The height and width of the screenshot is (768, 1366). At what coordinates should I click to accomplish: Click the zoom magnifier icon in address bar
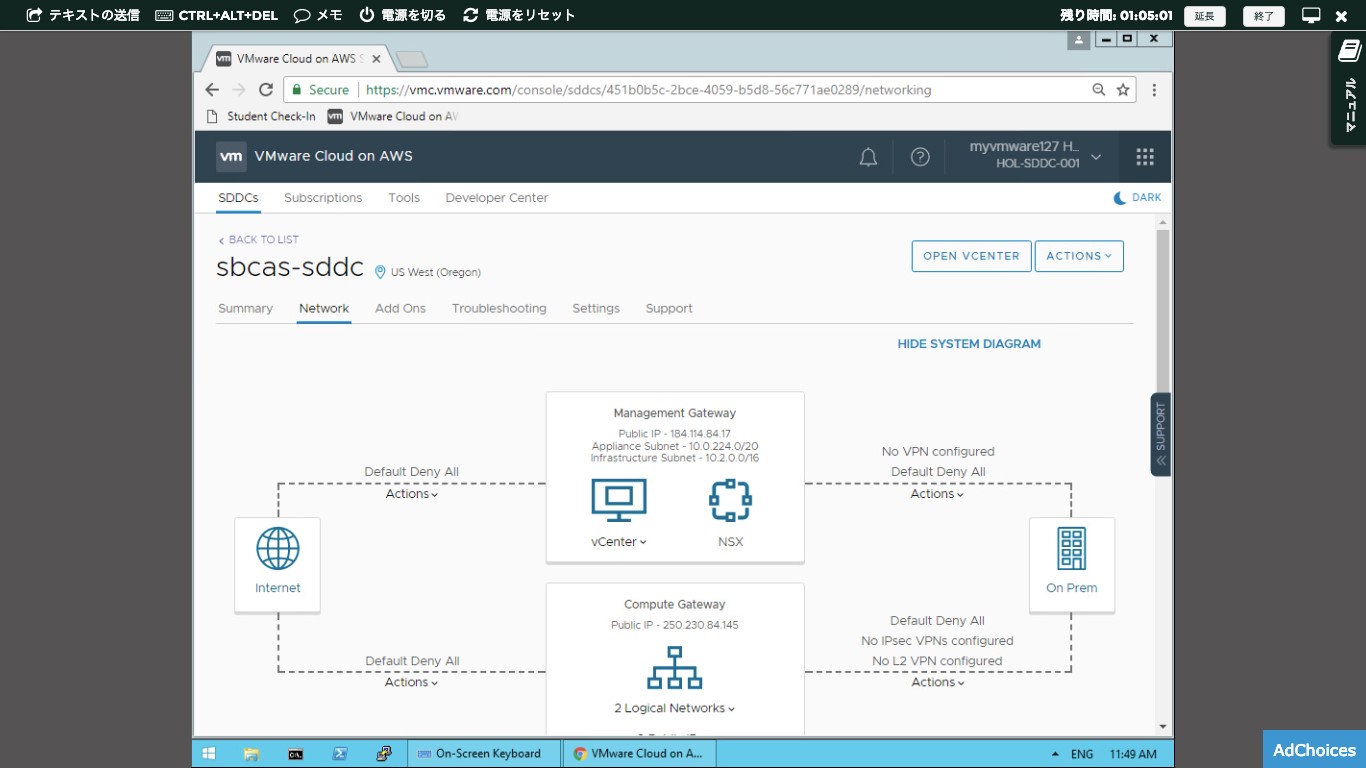(x=1099, y=90)
